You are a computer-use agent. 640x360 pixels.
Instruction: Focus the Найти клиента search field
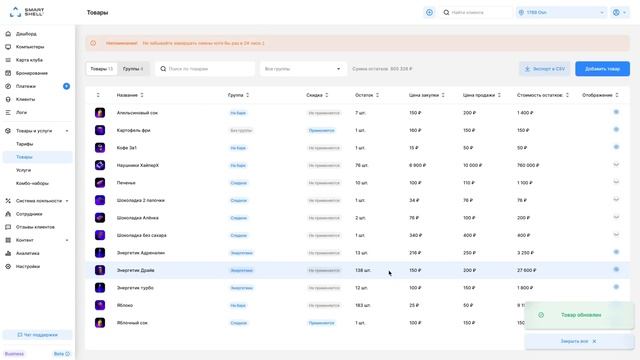476,13
